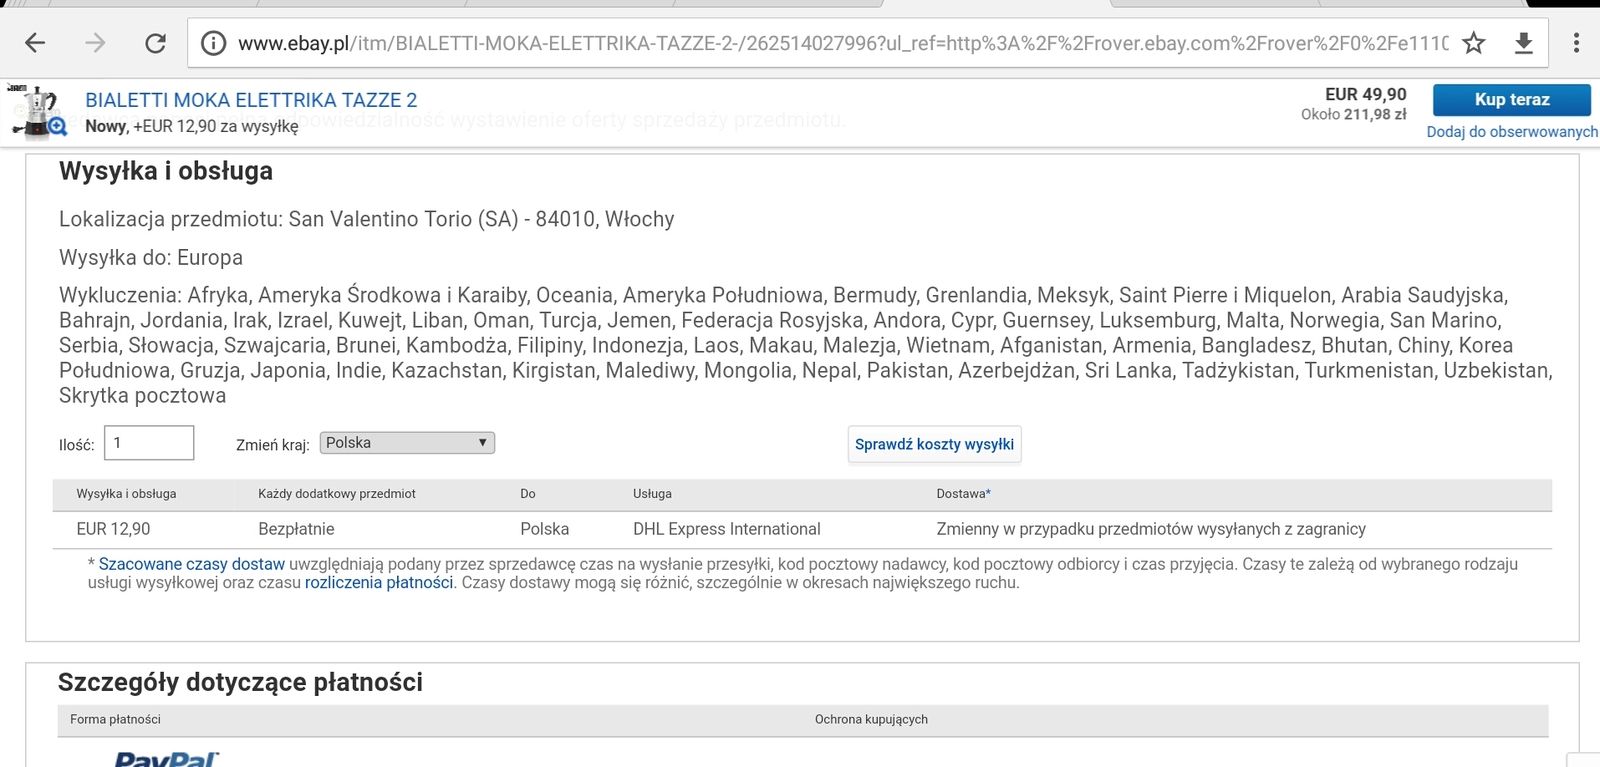Screen dimensions: 1600x767
Task: Go back using the browser back arrow
Action: click(x=35, y=42)
